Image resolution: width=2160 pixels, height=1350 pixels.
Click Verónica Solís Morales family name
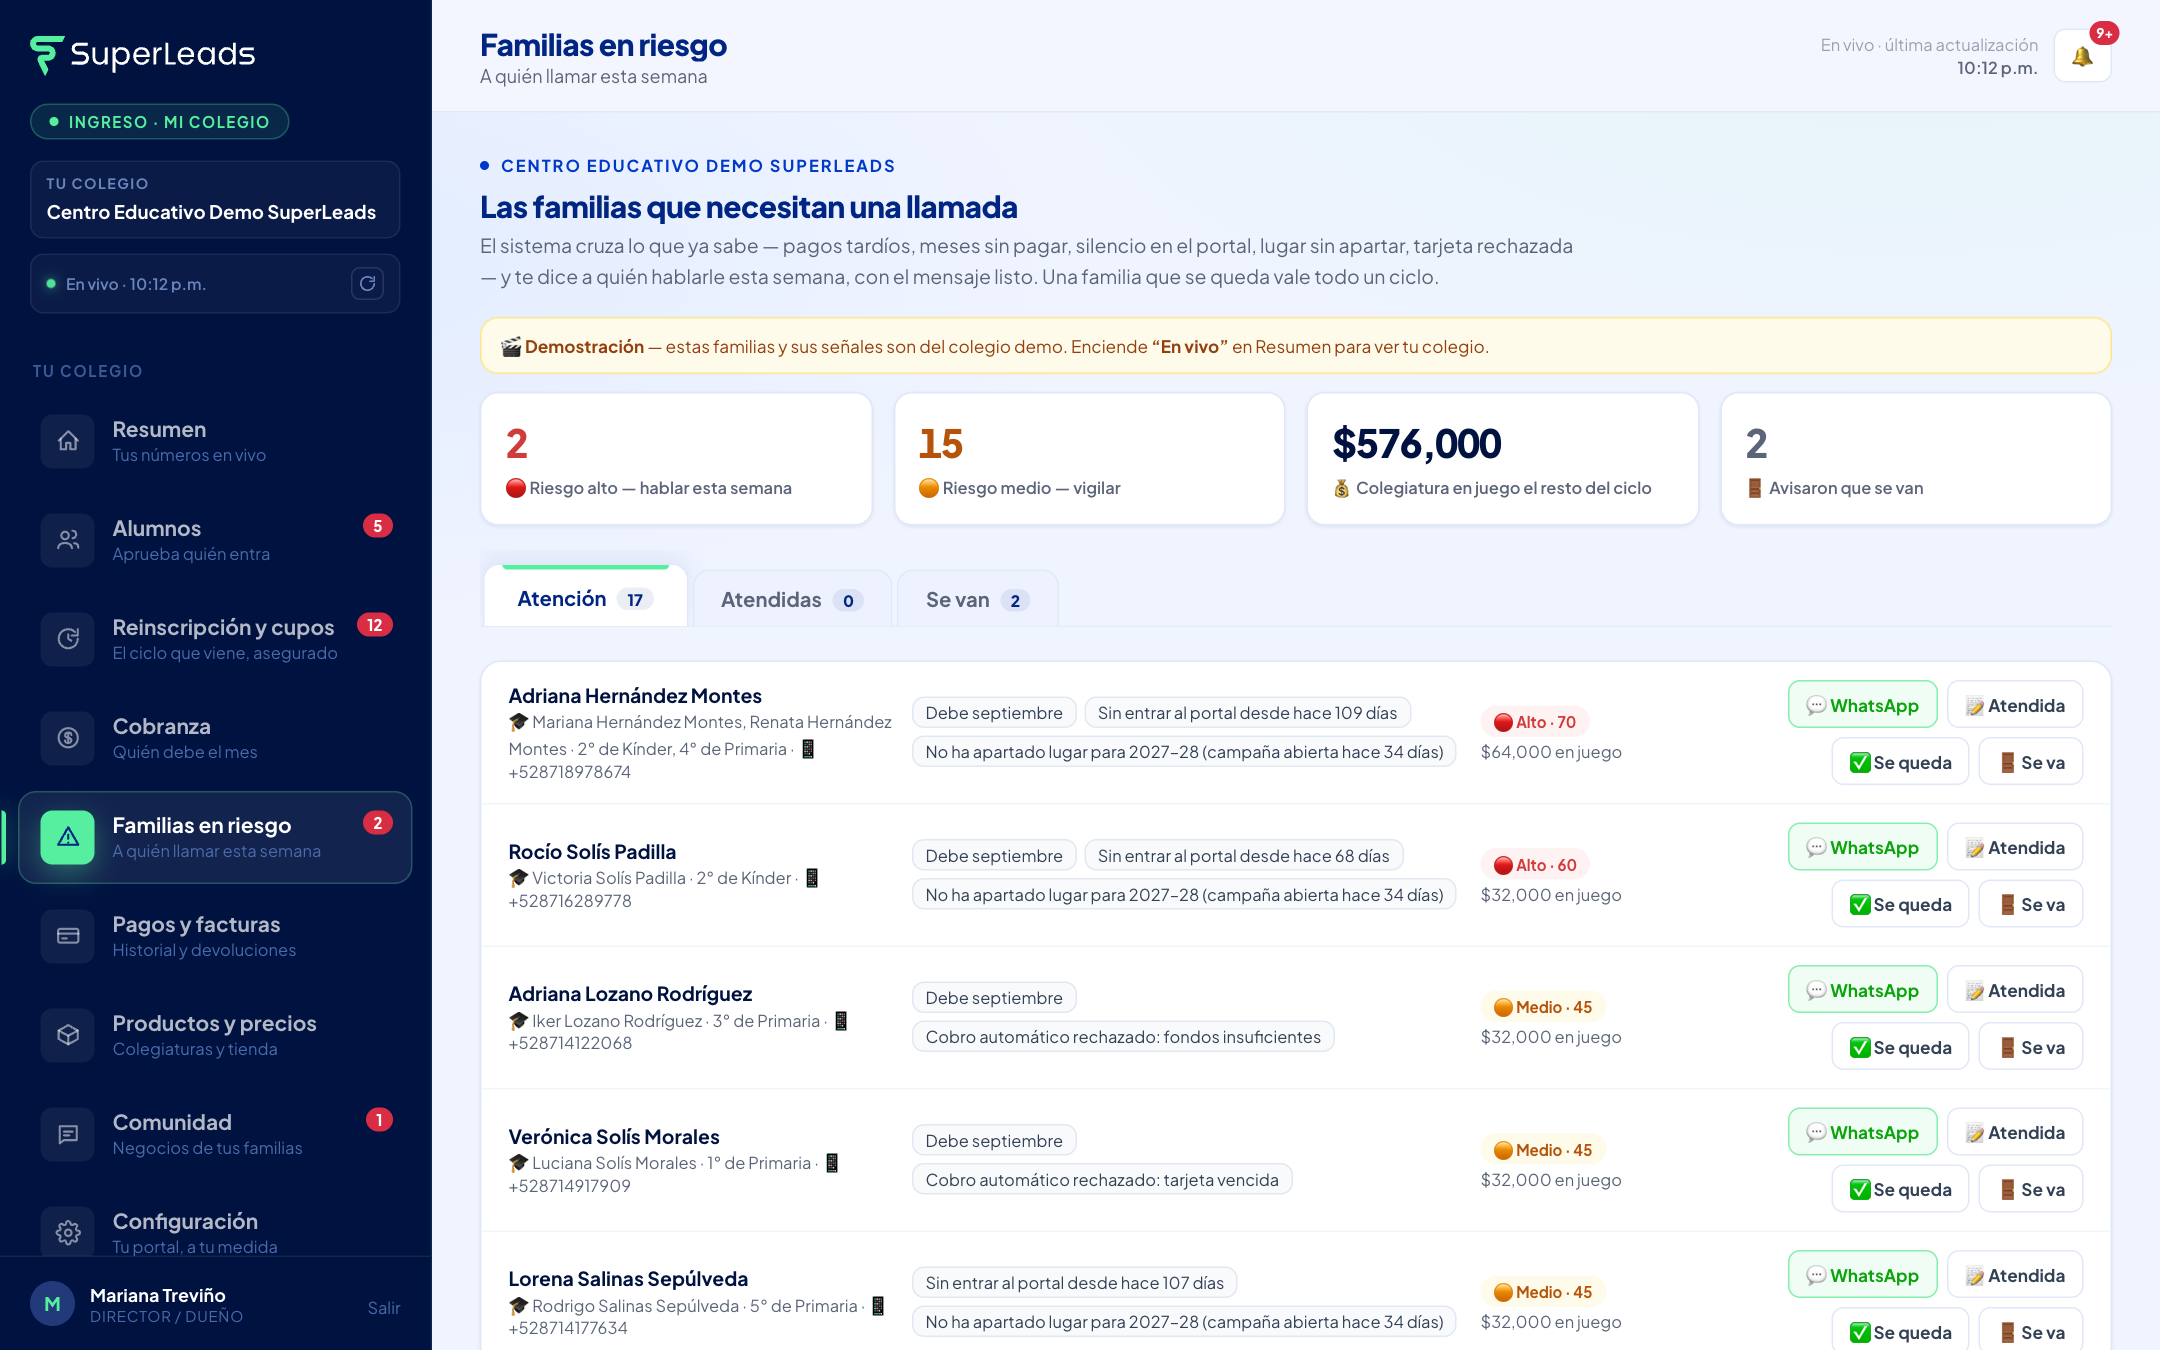[614, 1137]
